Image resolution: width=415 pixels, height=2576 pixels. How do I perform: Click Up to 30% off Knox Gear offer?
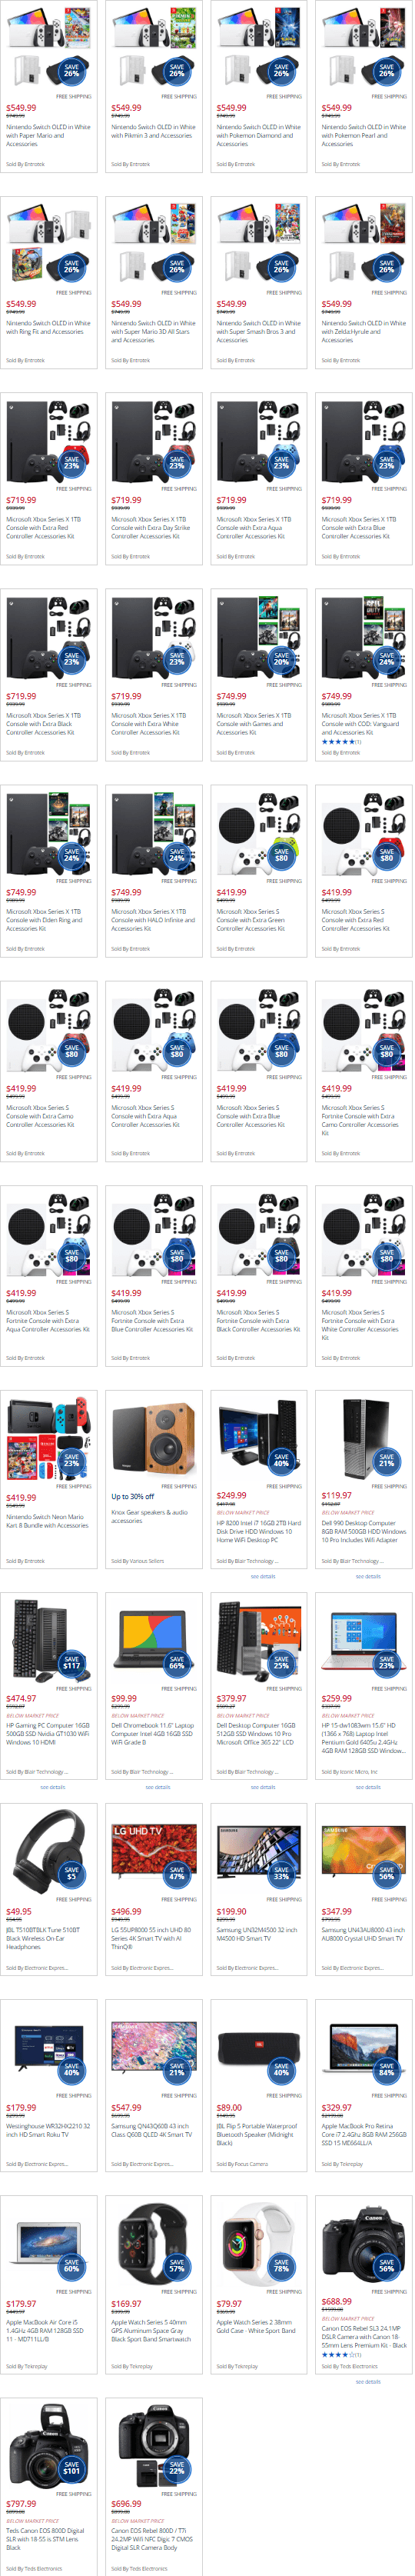(x=133, y=1497)
